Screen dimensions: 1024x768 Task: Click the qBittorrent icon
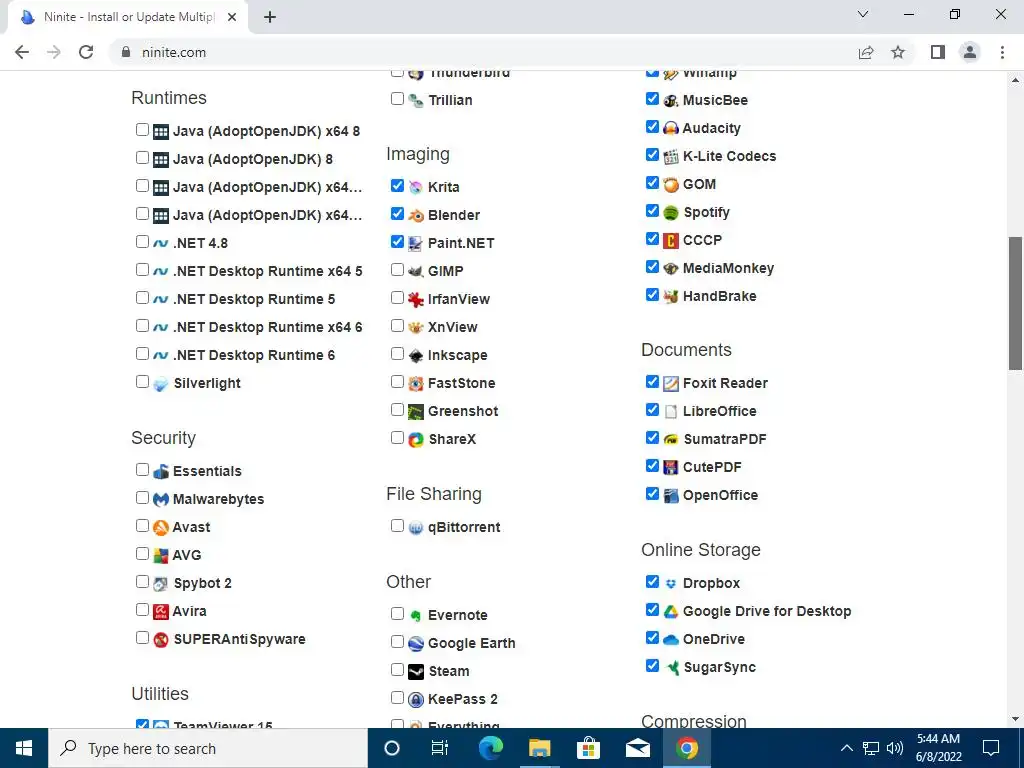(416, 528)
